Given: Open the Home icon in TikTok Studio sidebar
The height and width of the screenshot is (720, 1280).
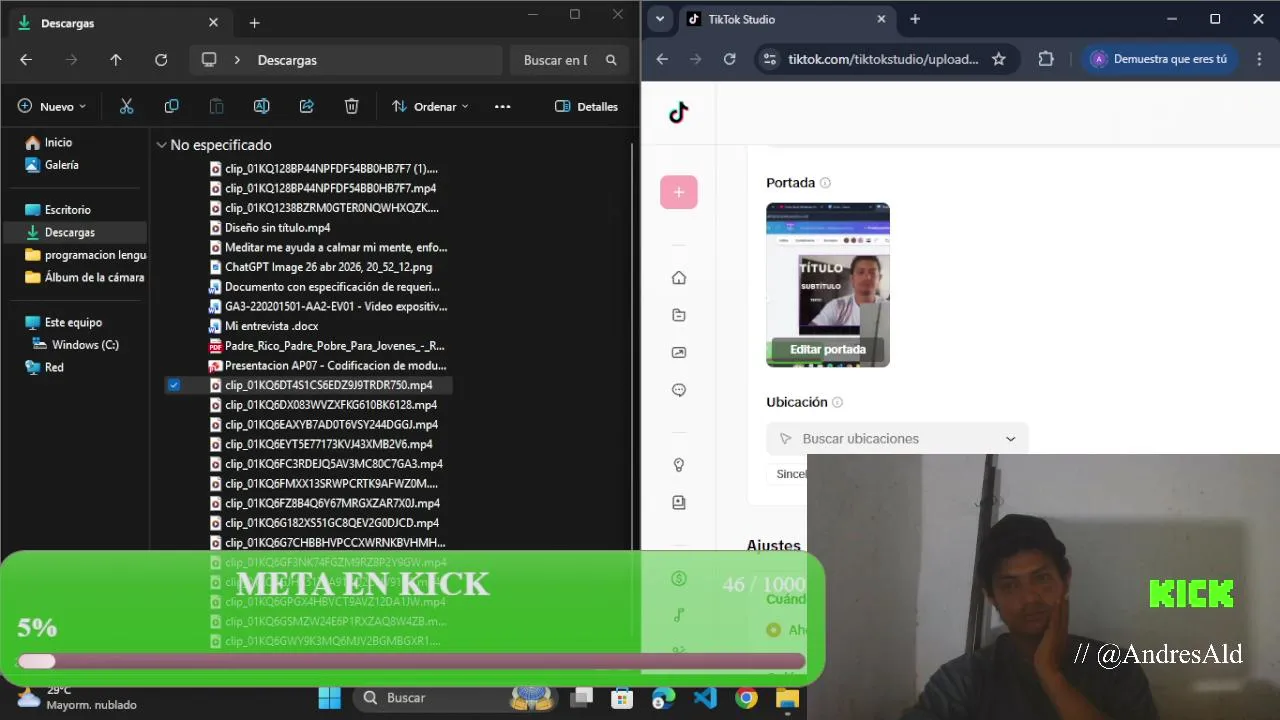Looking at the screenshot, I should [679, 278].
